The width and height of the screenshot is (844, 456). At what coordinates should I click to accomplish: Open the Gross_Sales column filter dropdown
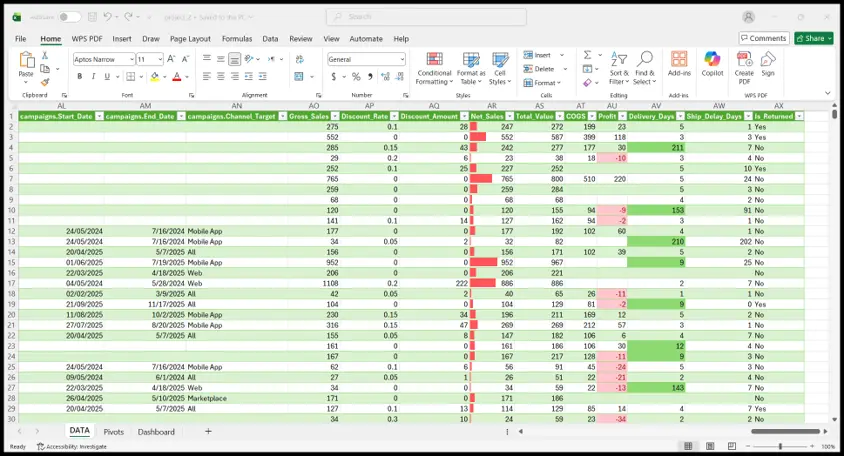click(335, 116)
